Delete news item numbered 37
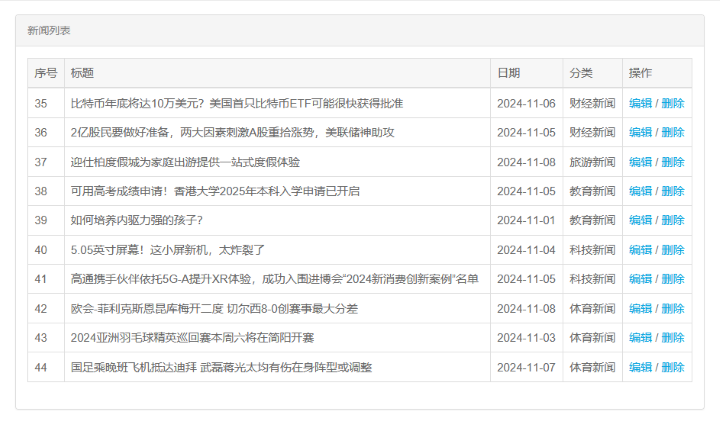 (673, 162)
